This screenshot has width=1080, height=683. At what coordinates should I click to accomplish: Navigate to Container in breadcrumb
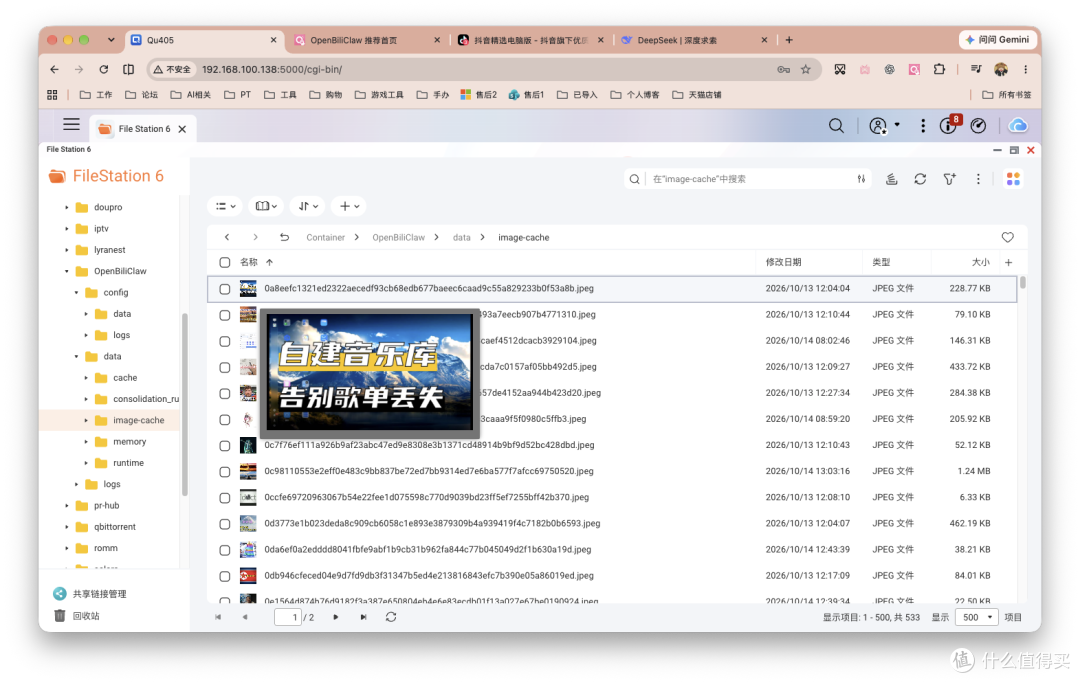(x=325, y=238)
